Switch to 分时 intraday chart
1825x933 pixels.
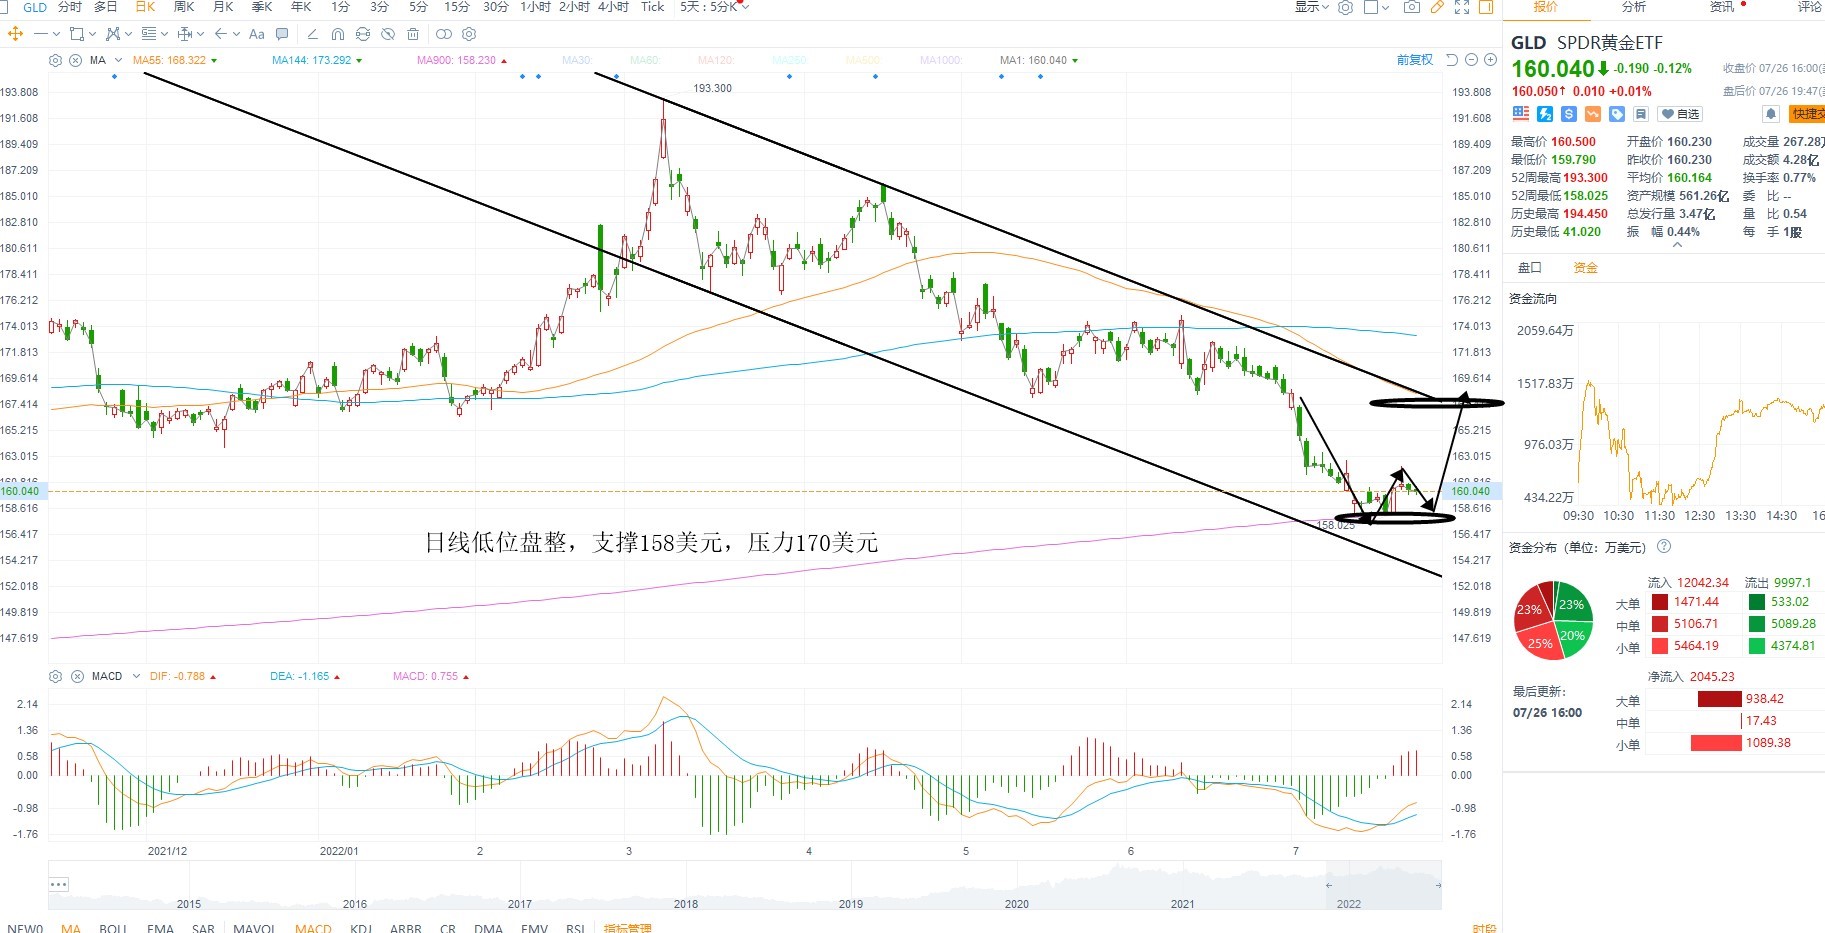69,7
